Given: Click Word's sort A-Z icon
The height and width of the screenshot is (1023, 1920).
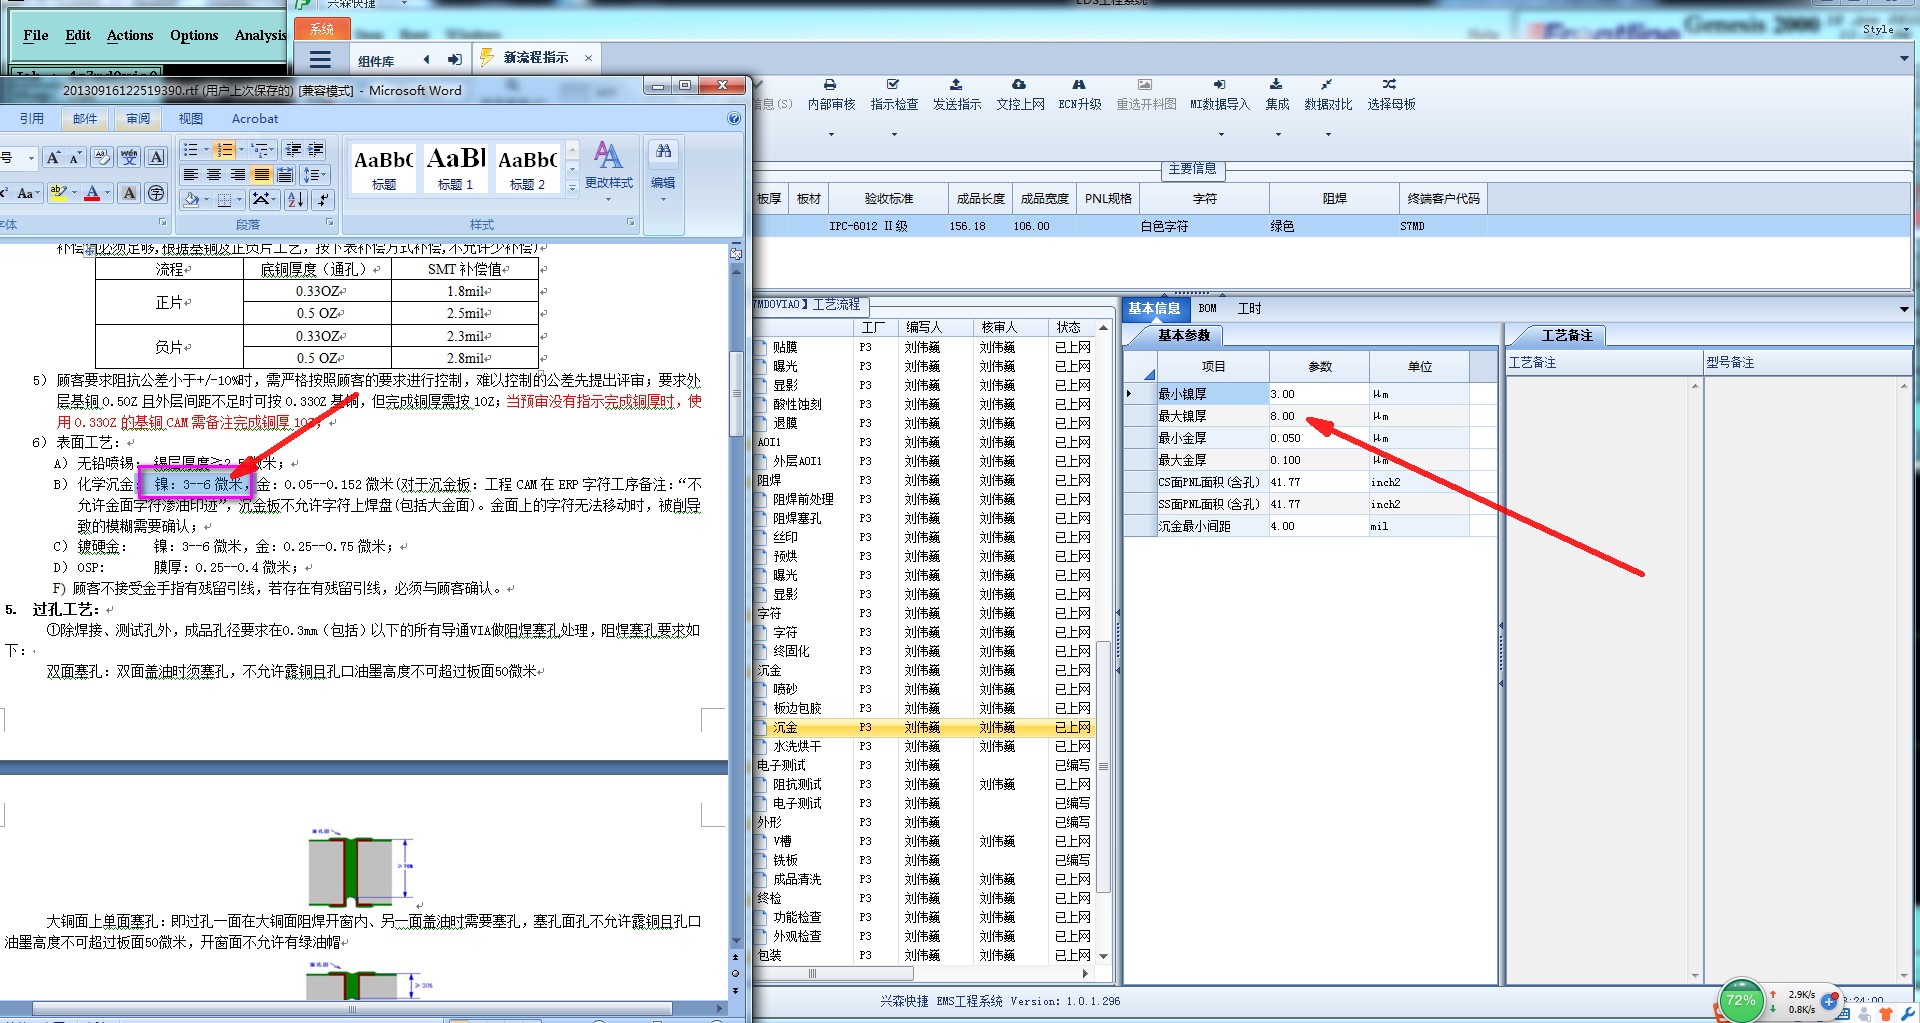Looking at the screenshot, I should 296,200.
